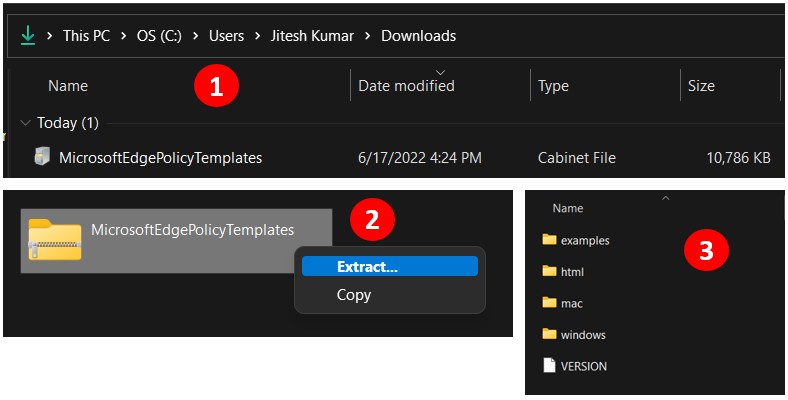Sort by Type column header
The width and height of the screenshot is (788, 400).
click(x=553, y=86)
